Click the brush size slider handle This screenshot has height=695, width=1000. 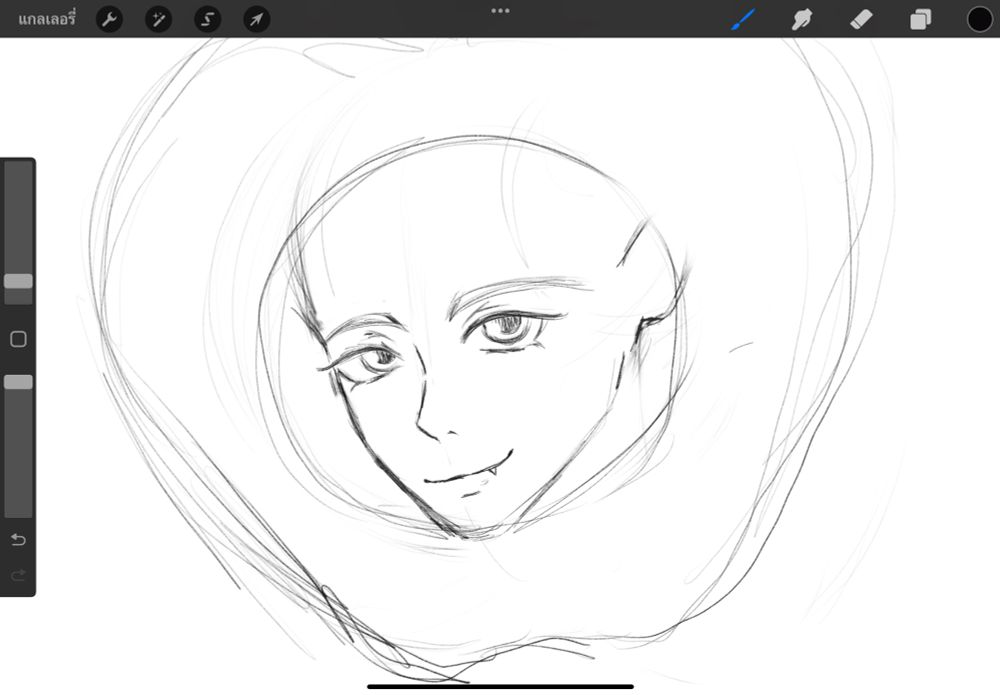tap(18, 281)
